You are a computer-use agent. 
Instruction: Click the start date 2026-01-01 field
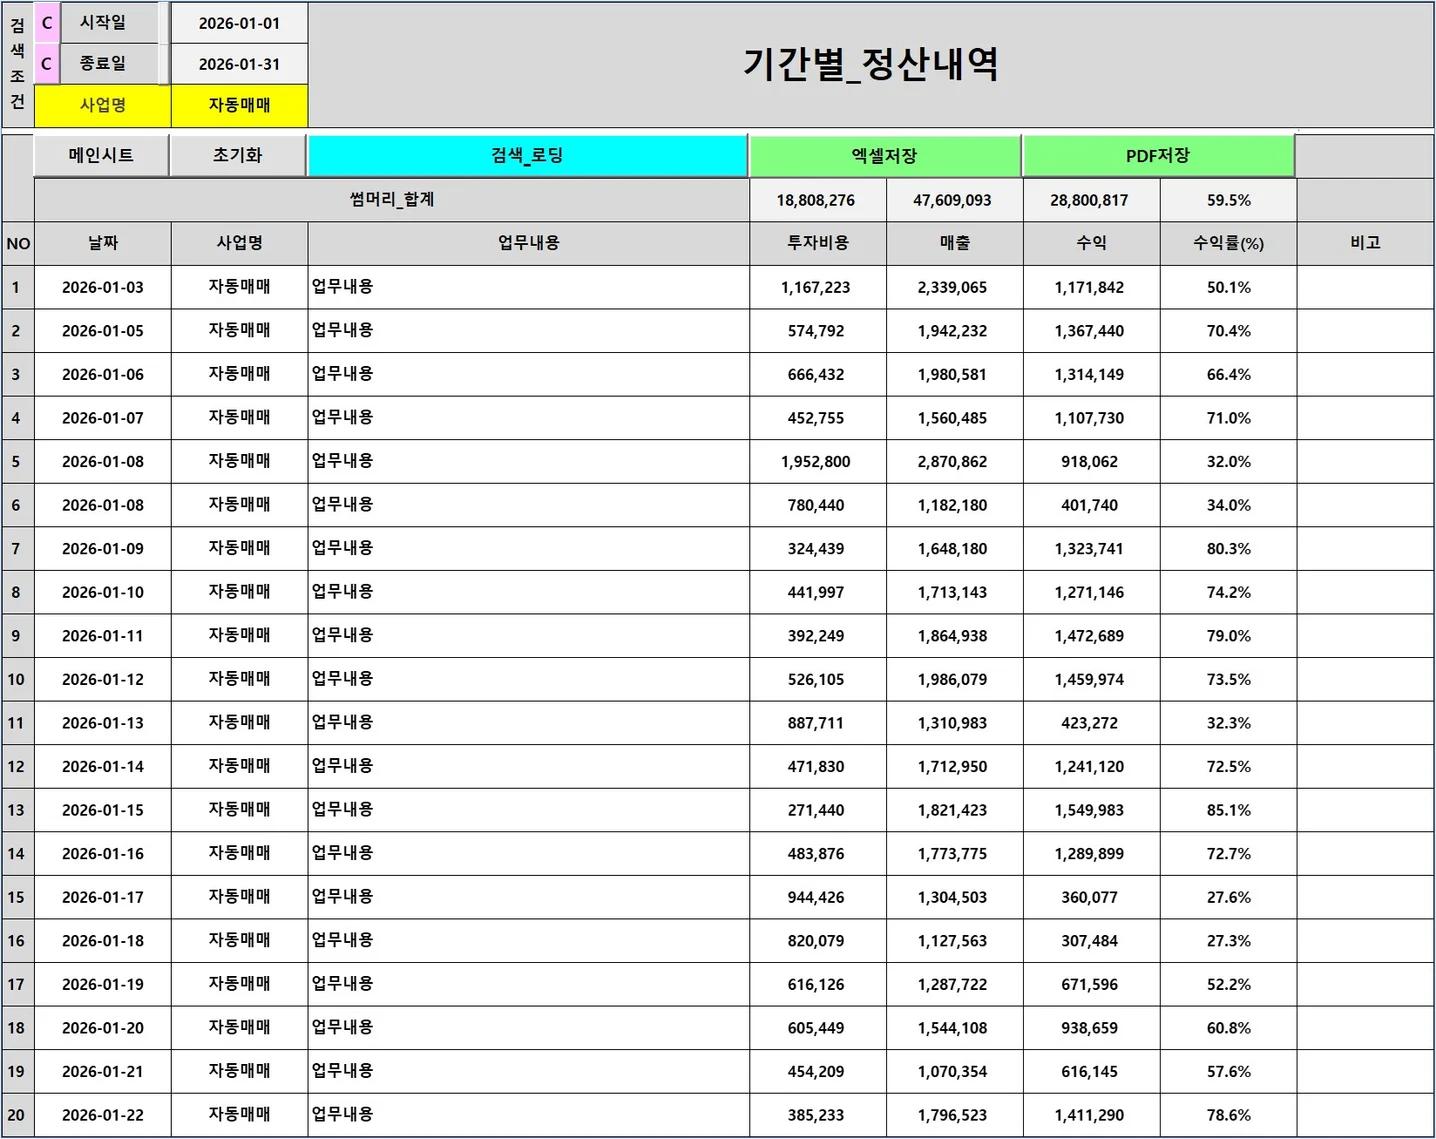[x=239, y=22]
